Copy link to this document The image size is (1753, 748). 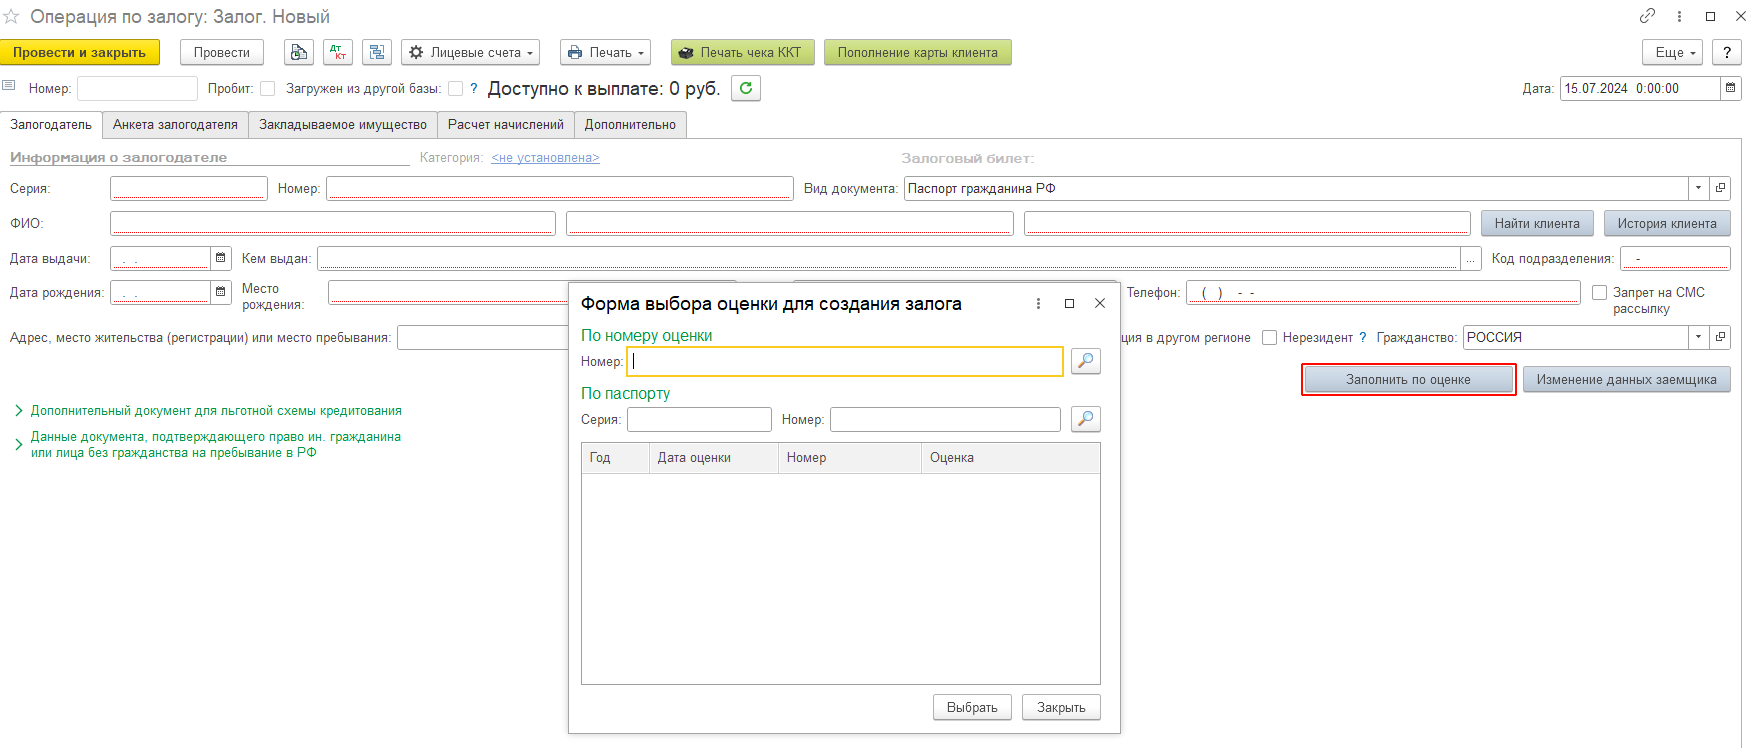tap(1647, 16)
